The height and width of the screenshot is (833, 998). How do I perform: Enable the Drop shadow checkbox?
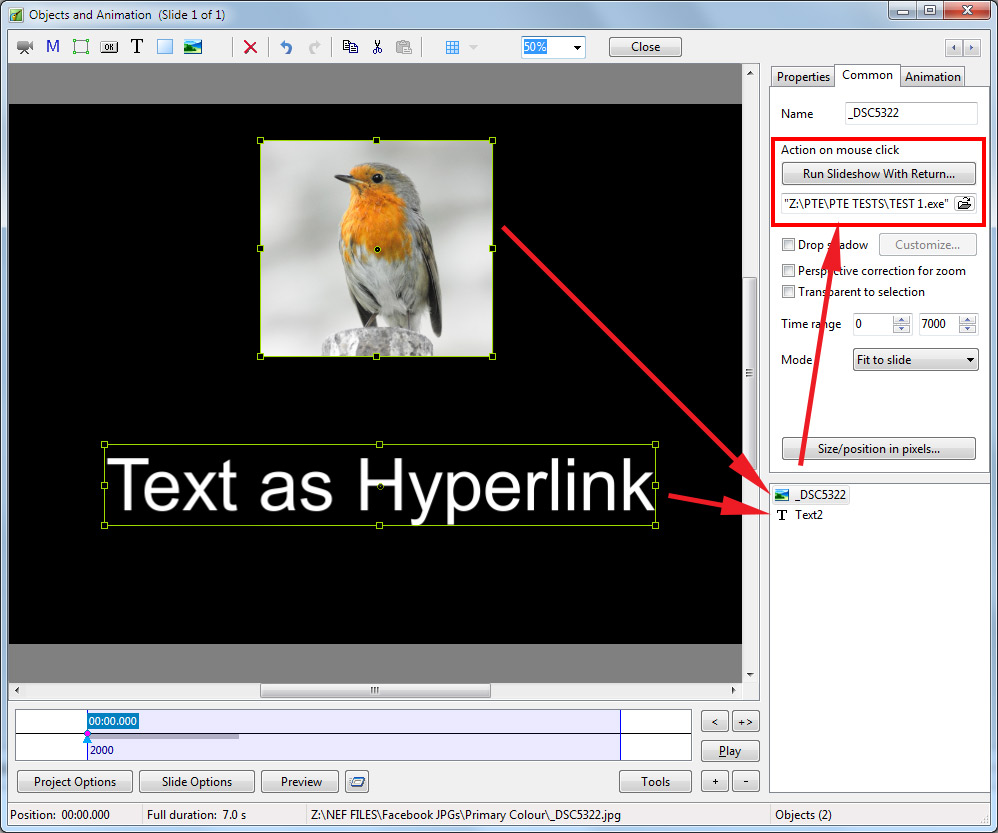click(x=788, y=245)
